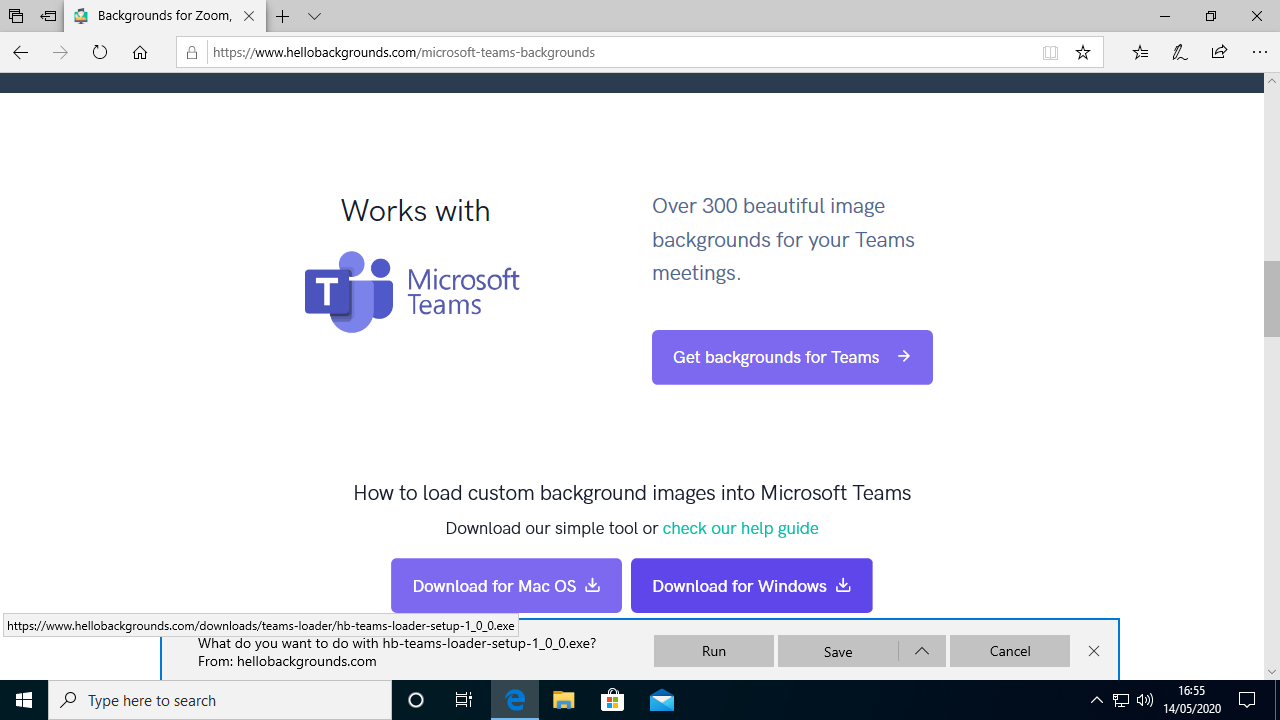This screenshot has height=720, width=1280.
Task: Expand the Save options arrow
Action: coord(922,651)
